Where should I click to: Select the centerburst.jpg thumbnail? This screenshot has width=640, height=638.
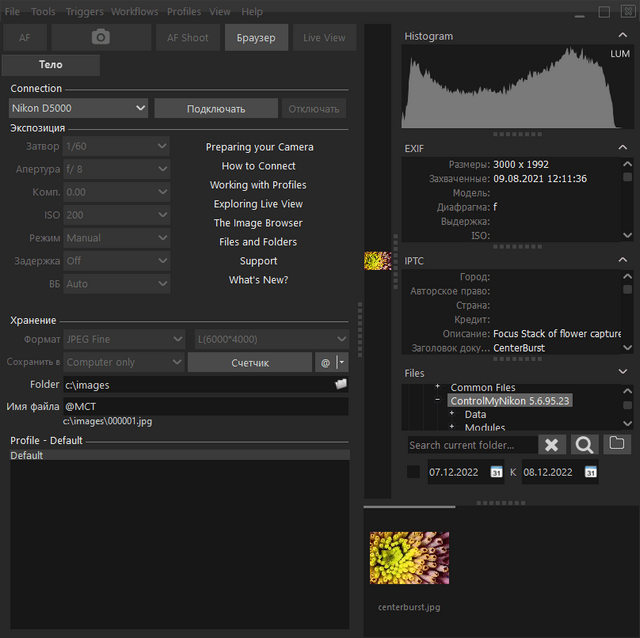[409, 558]
